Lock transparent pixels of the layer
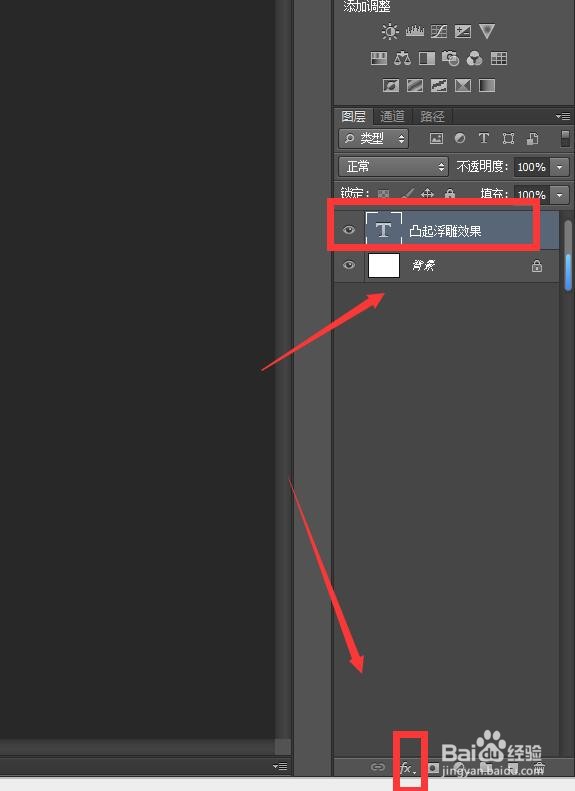The image size is (575, 791). click(x=384, y=193)
